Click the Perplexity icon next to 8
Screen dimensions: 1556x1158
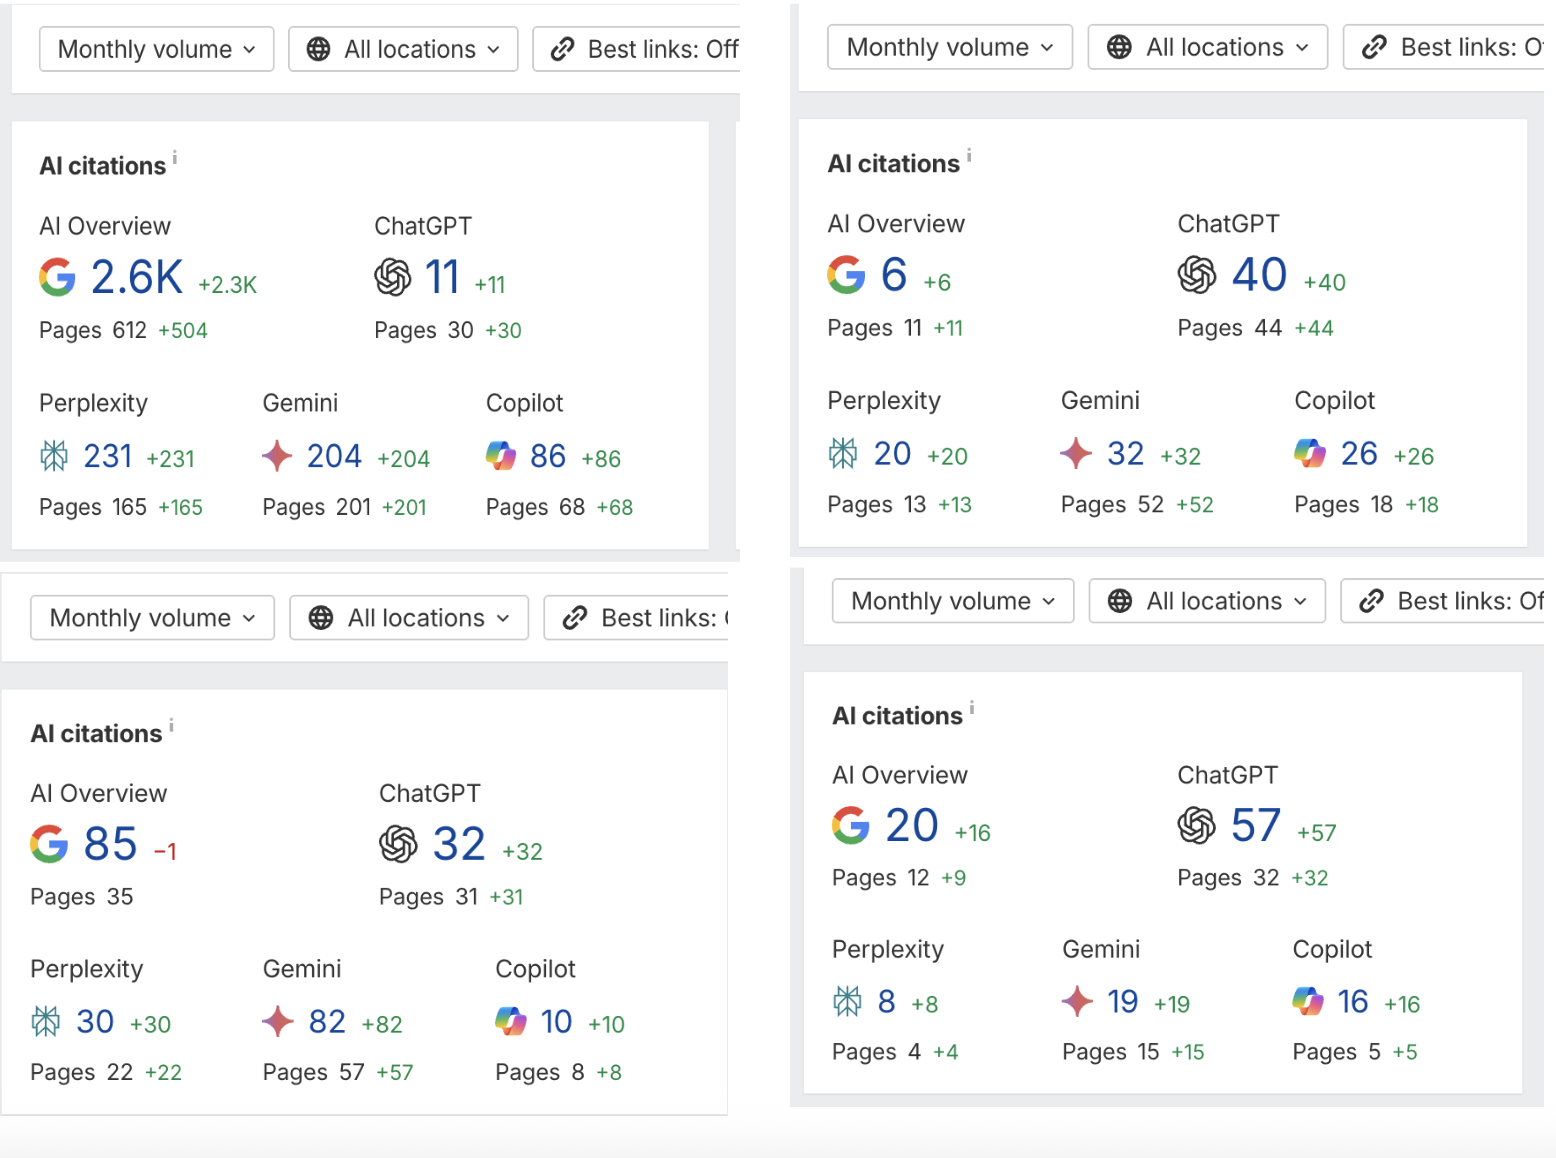[847, 1002]
